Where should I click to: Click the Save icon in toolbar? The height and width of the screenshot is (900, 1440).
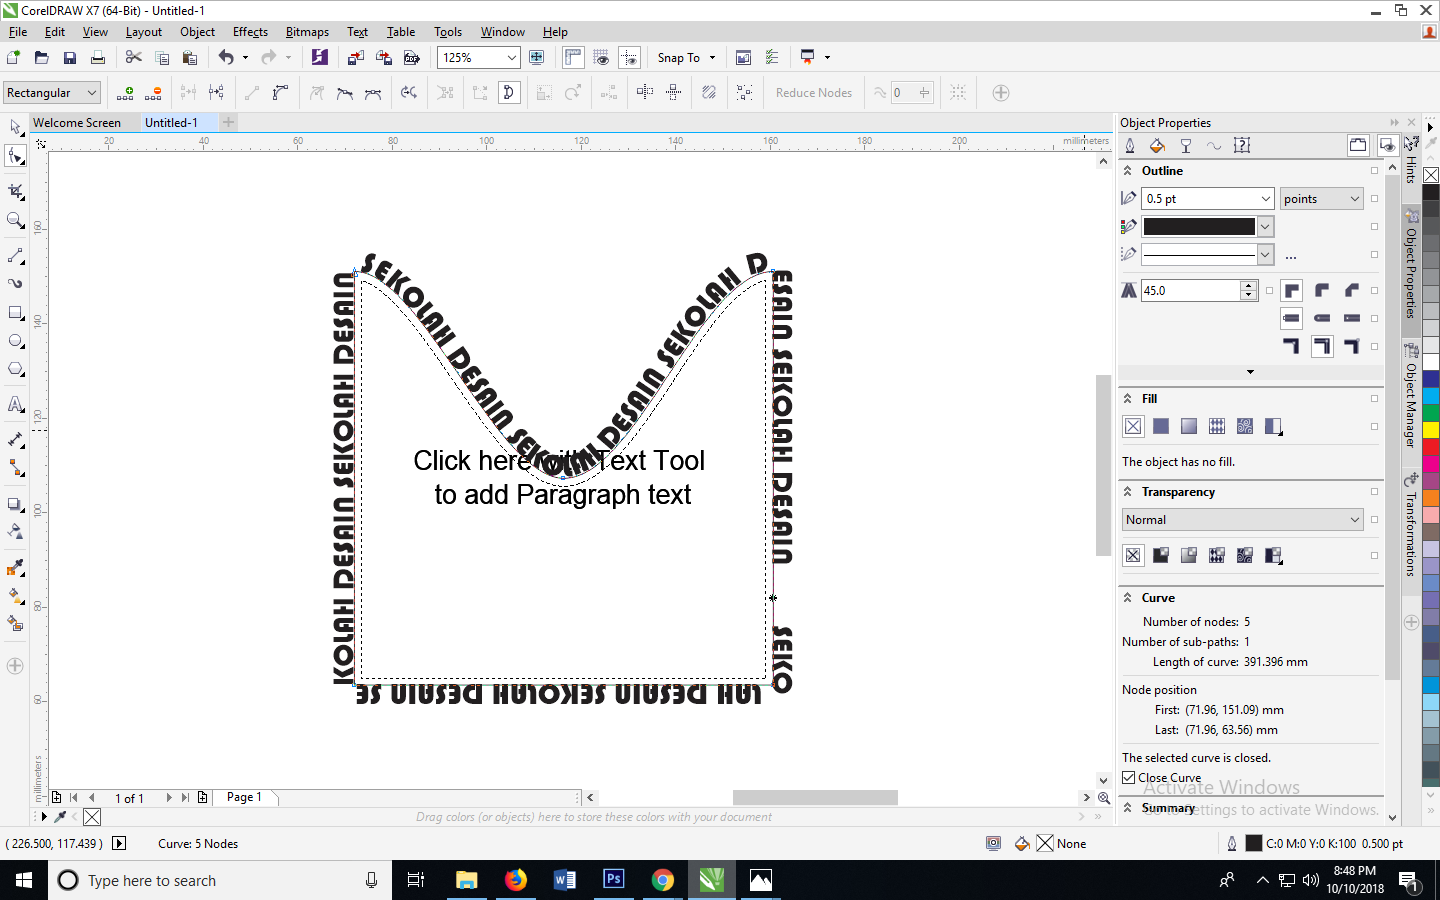69,58
